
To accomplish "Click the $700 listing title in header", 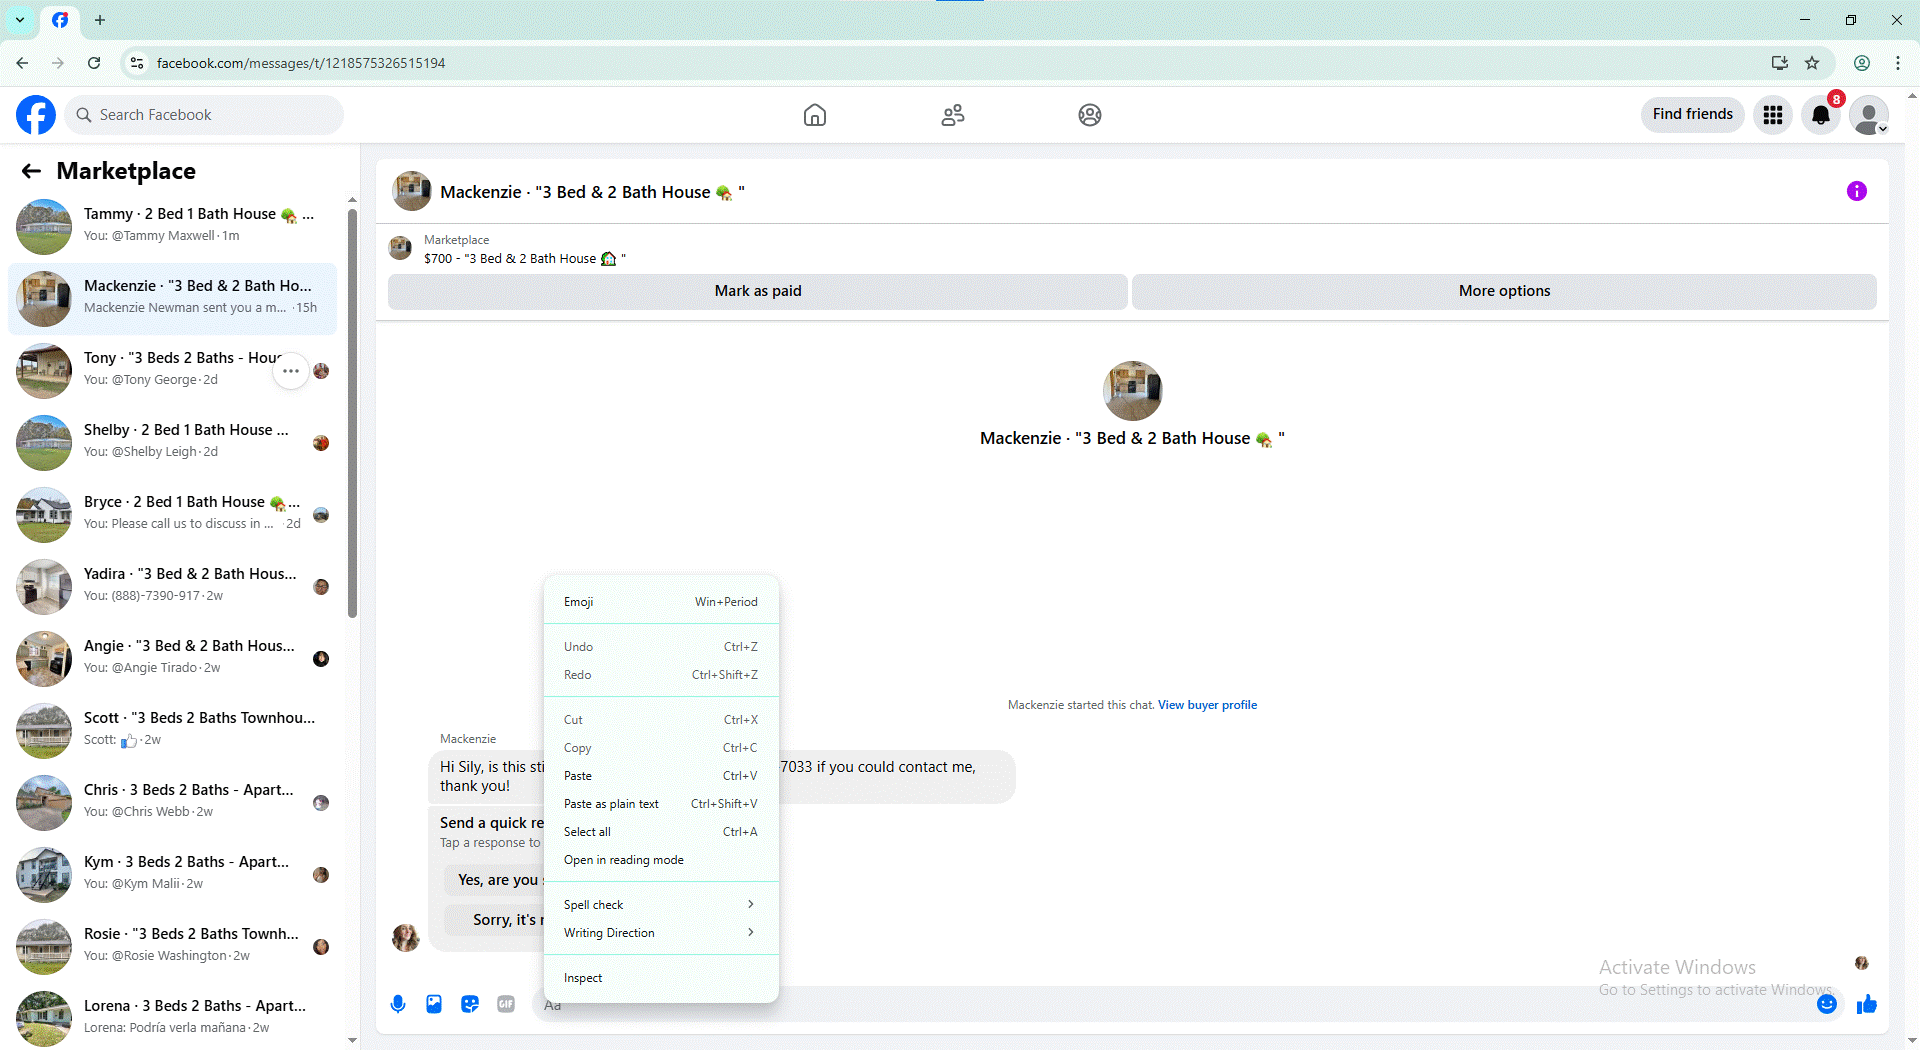I will point(525,258).
